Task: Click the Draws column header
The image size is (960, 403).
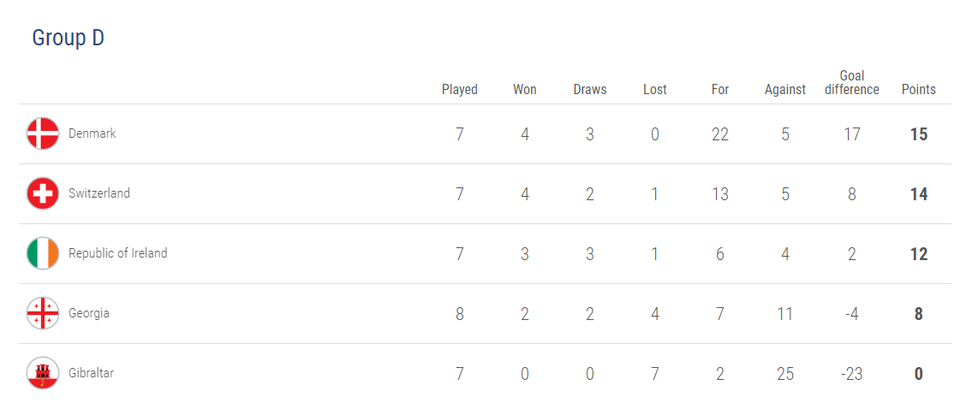Action: [590, 89]
